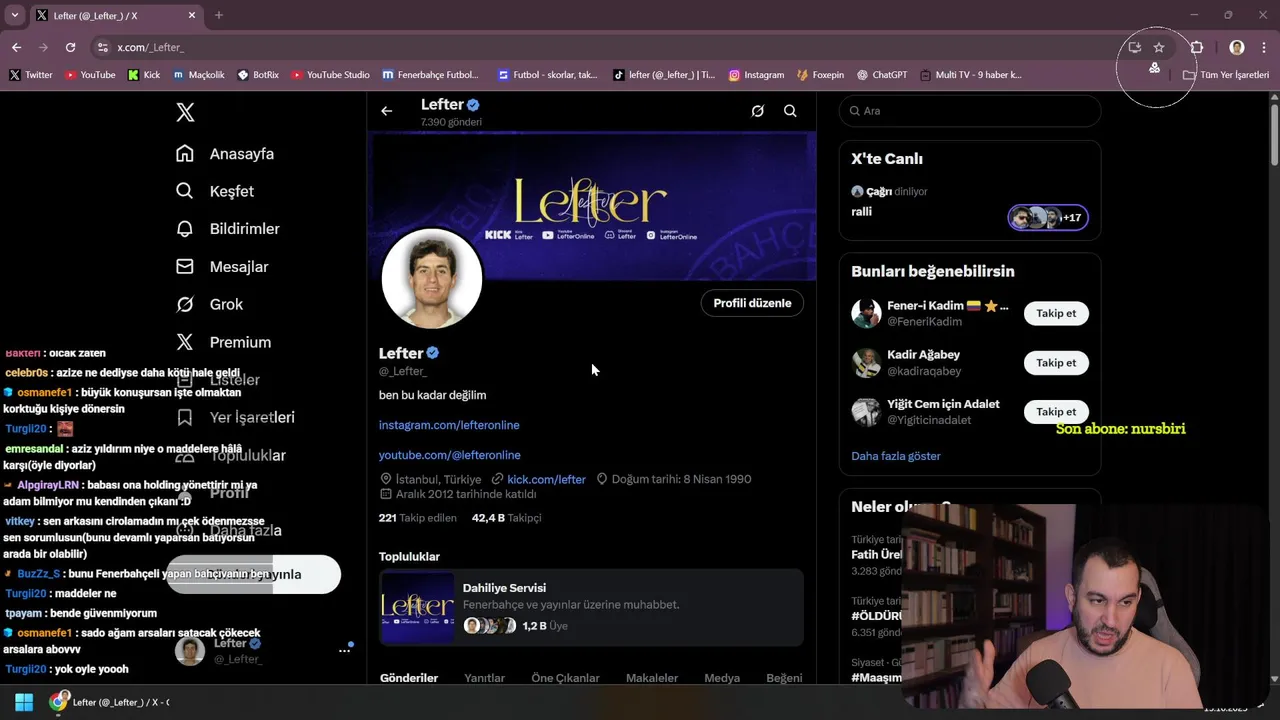The width and height of the screenshot is (1280, 720).
Task: Open Kadir Ağabey profile name
Action: click(923, 355)
